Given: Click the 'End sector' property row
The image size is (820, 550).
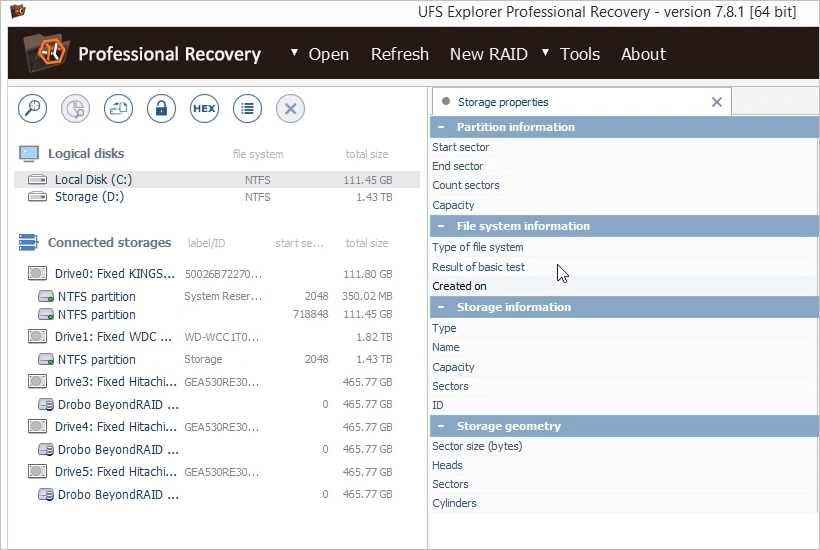Looking at the screenshot, I should [624, 166].
